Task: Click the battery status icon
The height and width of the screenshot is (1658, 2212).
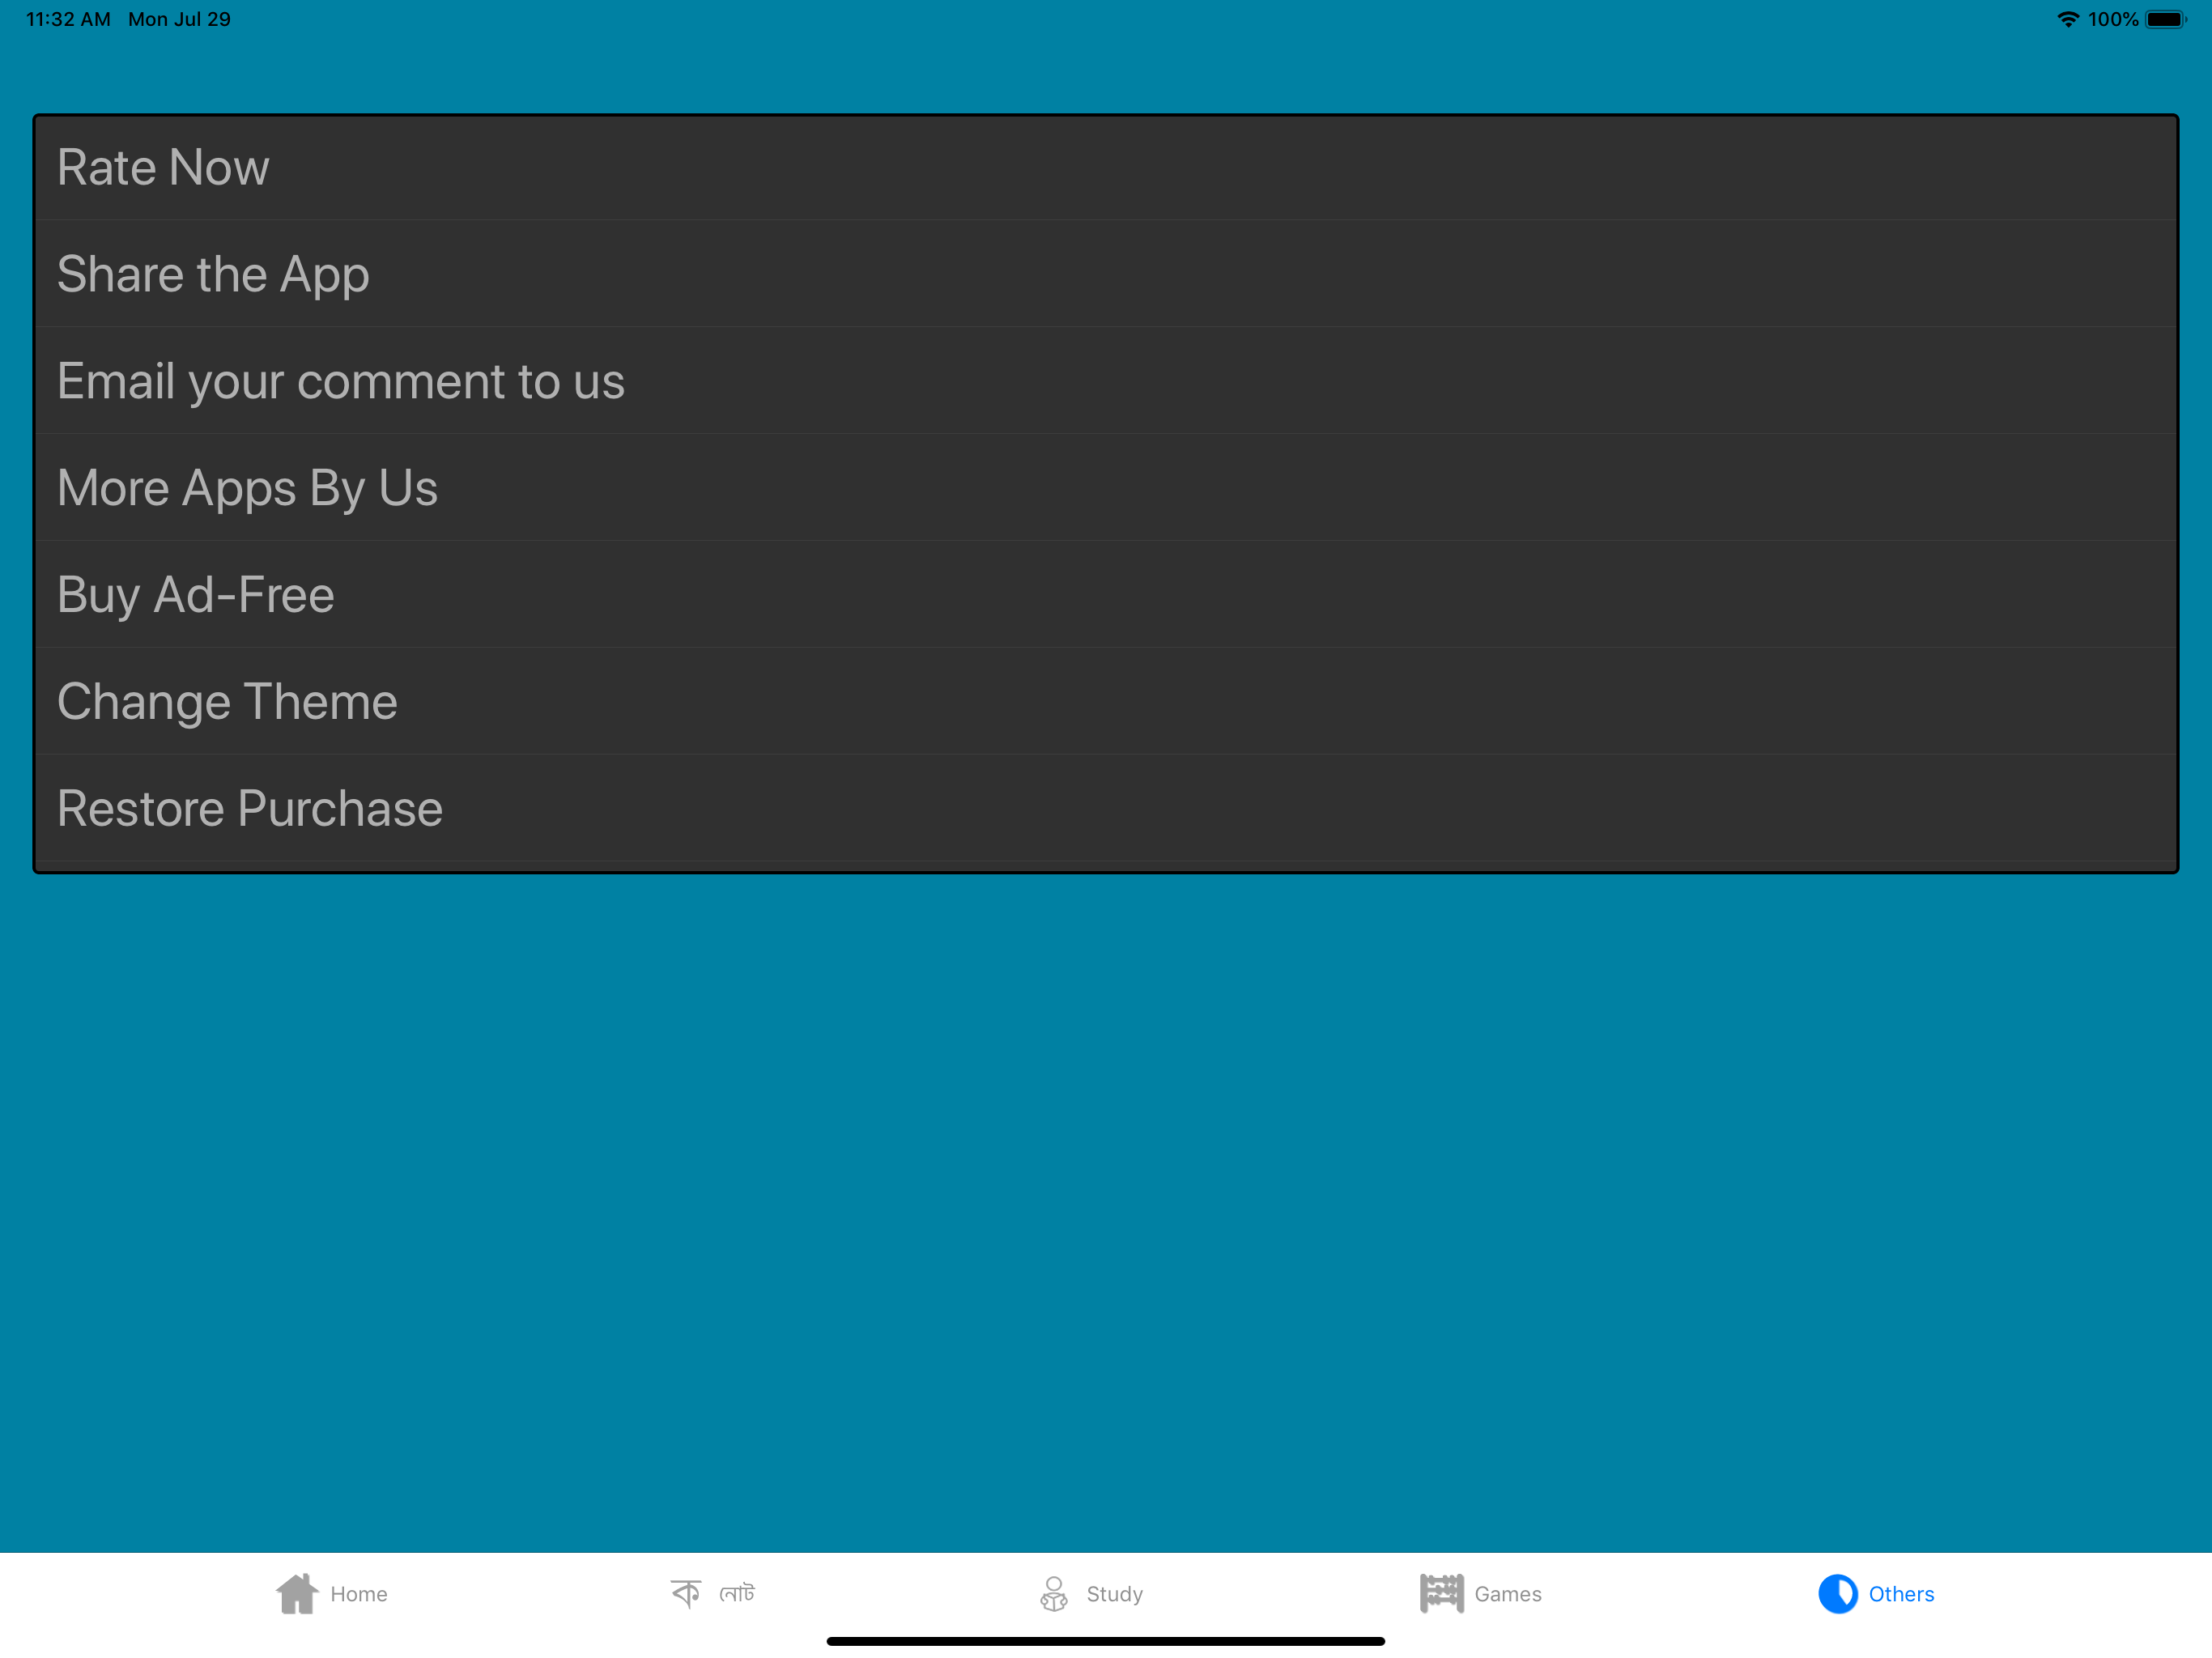Action: click(x=2164, y=20)
